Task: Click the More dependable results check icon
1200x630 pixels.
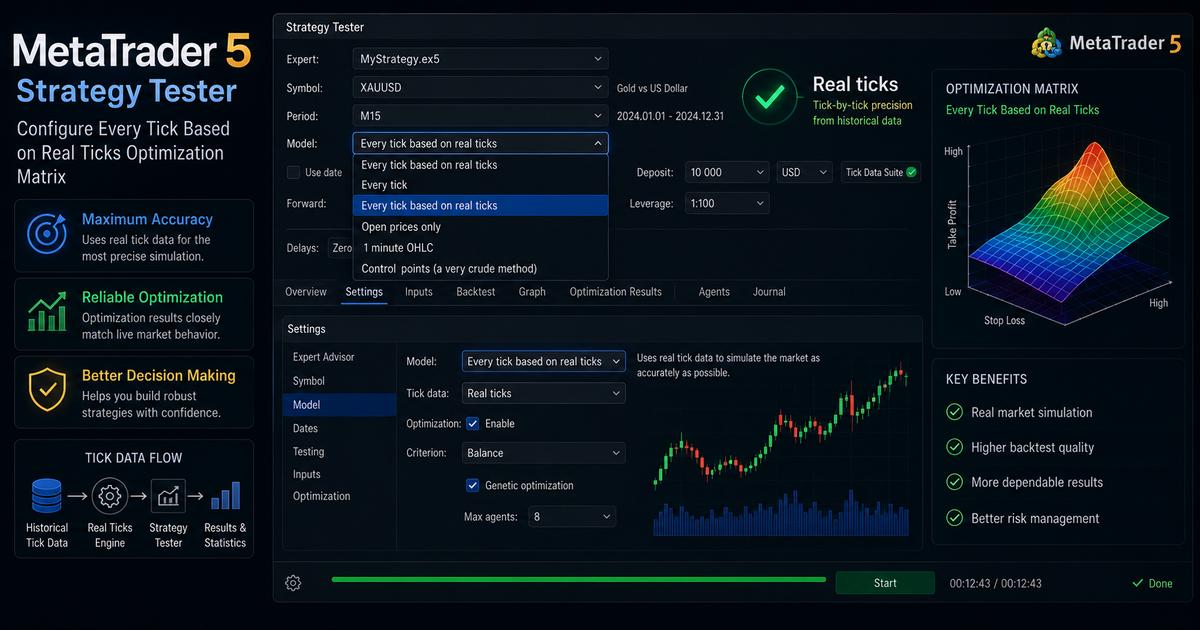Action: pyautogui.click(x=954, y=482)
